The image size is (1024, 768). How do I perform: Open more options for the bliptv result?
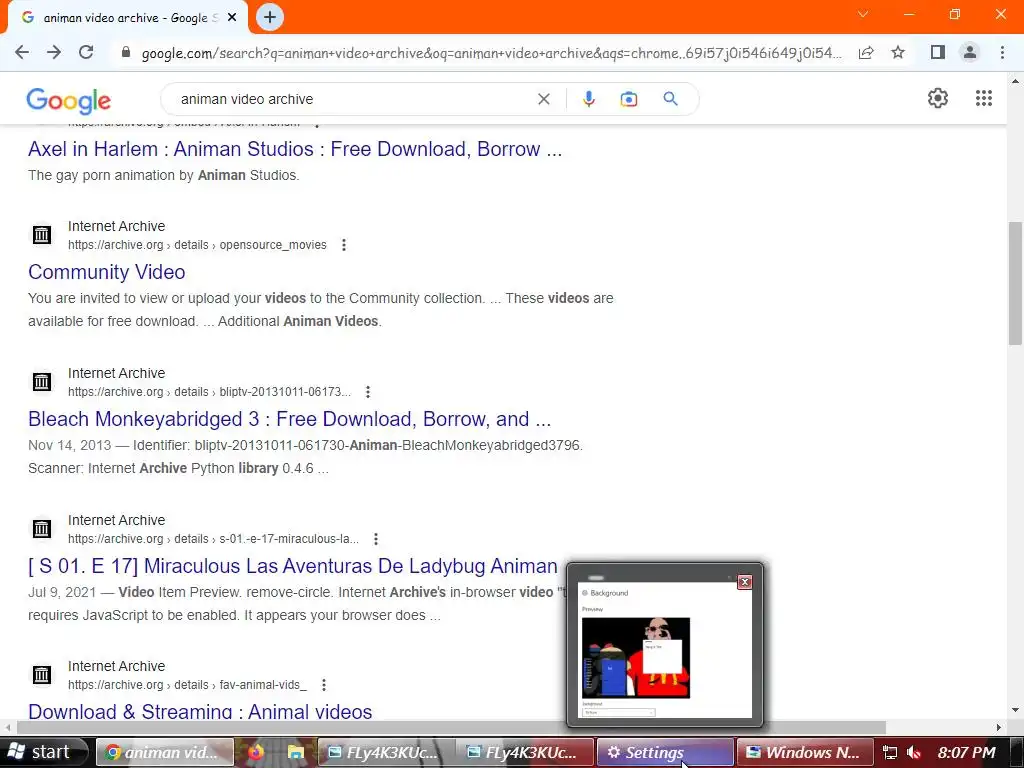(368, 392)
